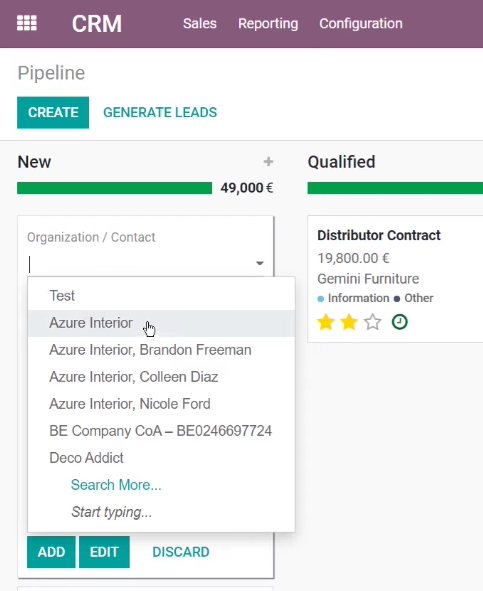
Task: Set second priority star on Distributor Contract
Action: [x=349, y=323]
